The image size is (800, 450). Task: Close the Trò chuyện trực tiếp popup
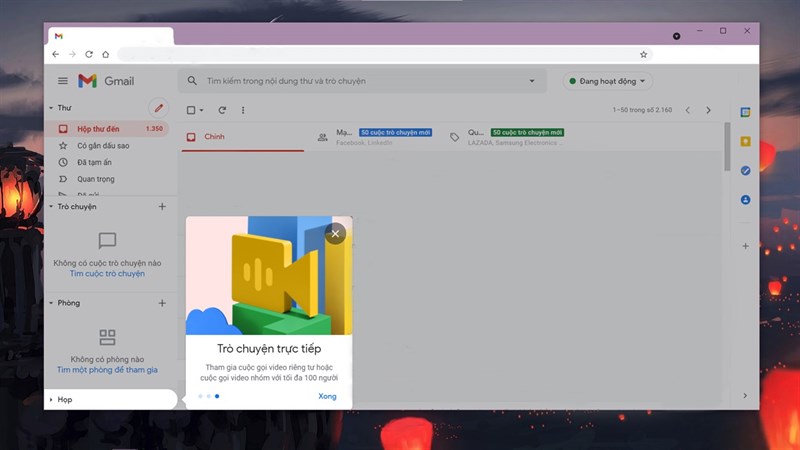[335, 234]
